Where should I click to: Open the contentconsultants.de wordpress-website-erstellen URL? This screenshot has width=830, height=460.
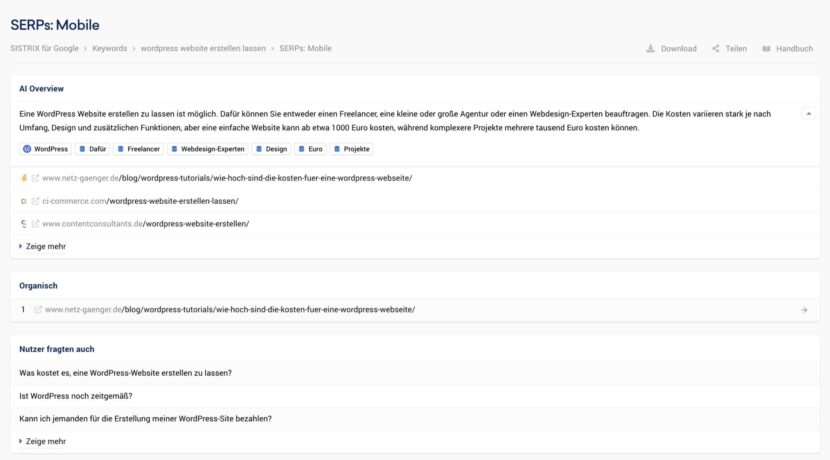146,224
